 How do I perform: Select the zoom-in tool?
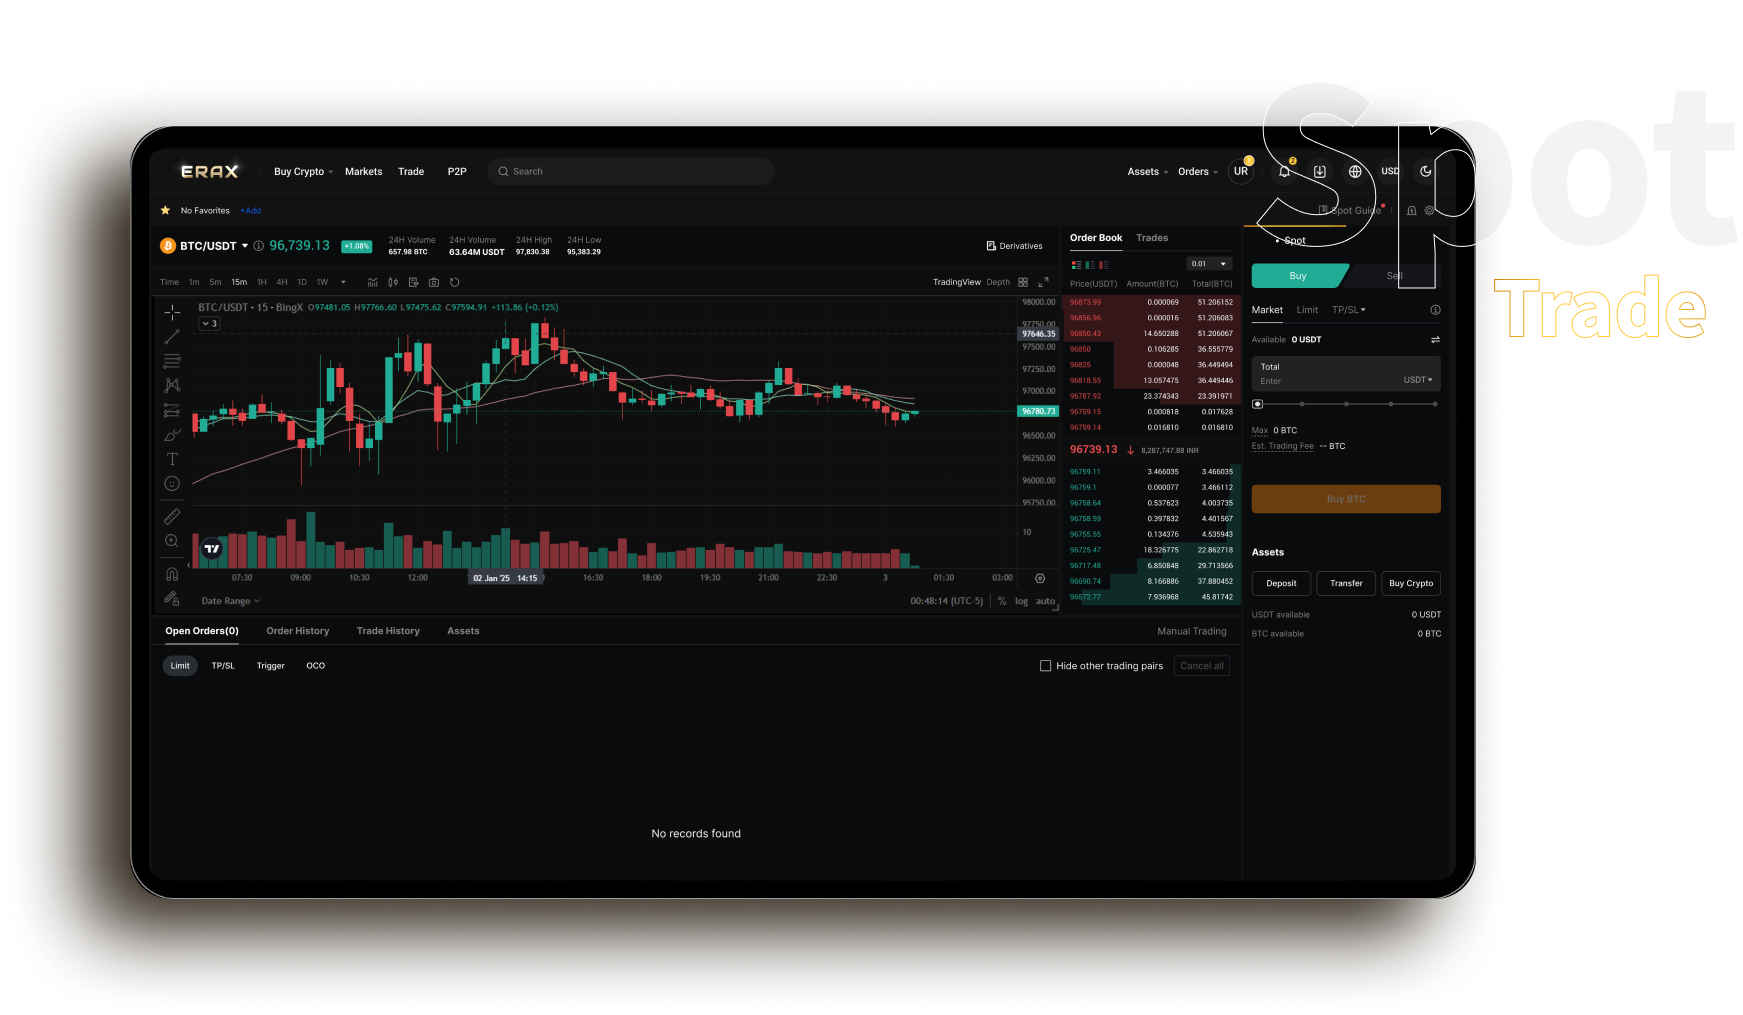click(172, 541)
